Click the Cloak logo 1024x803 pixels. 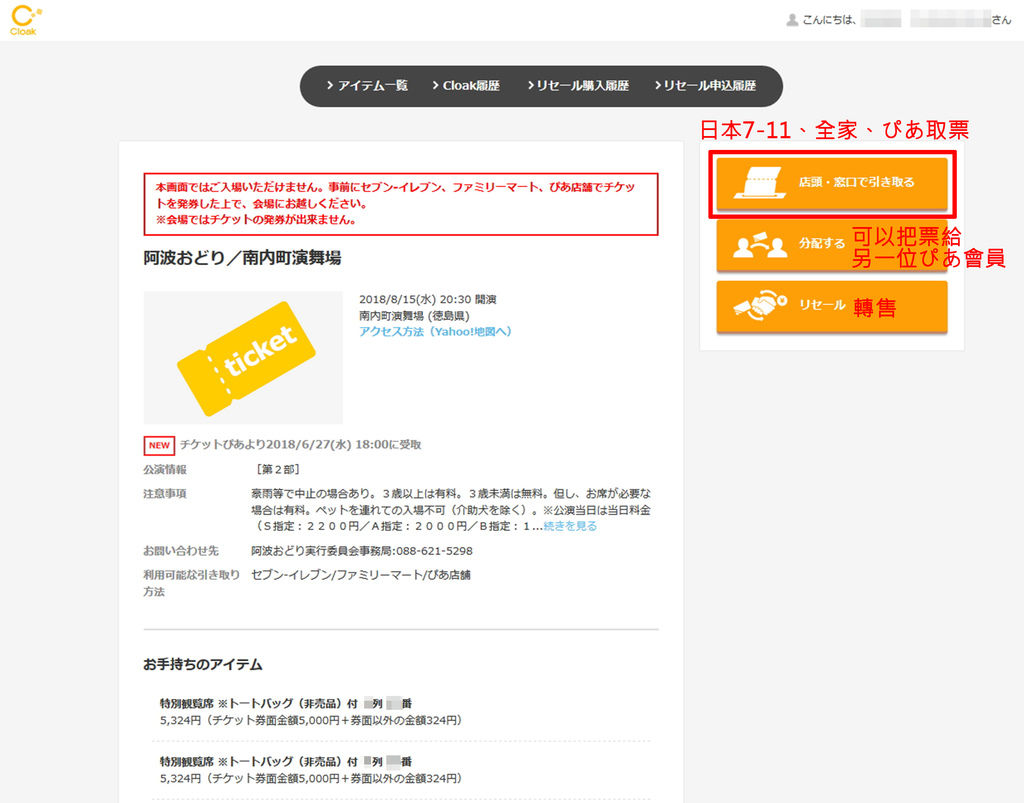pyautogui.click(x=25, y=20)
